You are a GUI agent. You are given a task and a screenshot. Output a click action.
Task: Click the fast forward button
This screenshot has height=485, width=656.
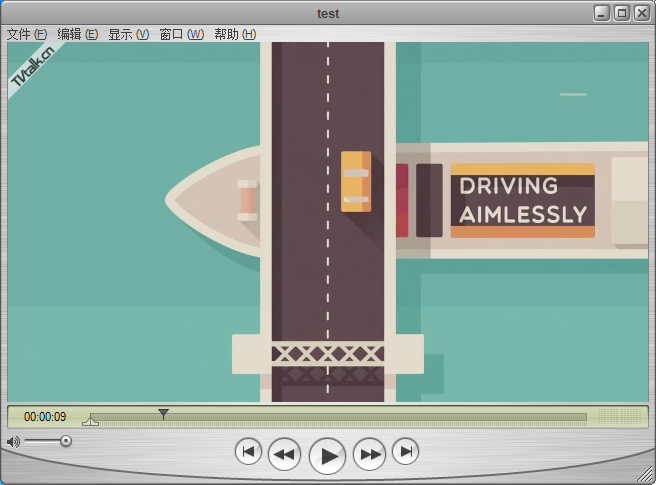click(x=369, y=454)
